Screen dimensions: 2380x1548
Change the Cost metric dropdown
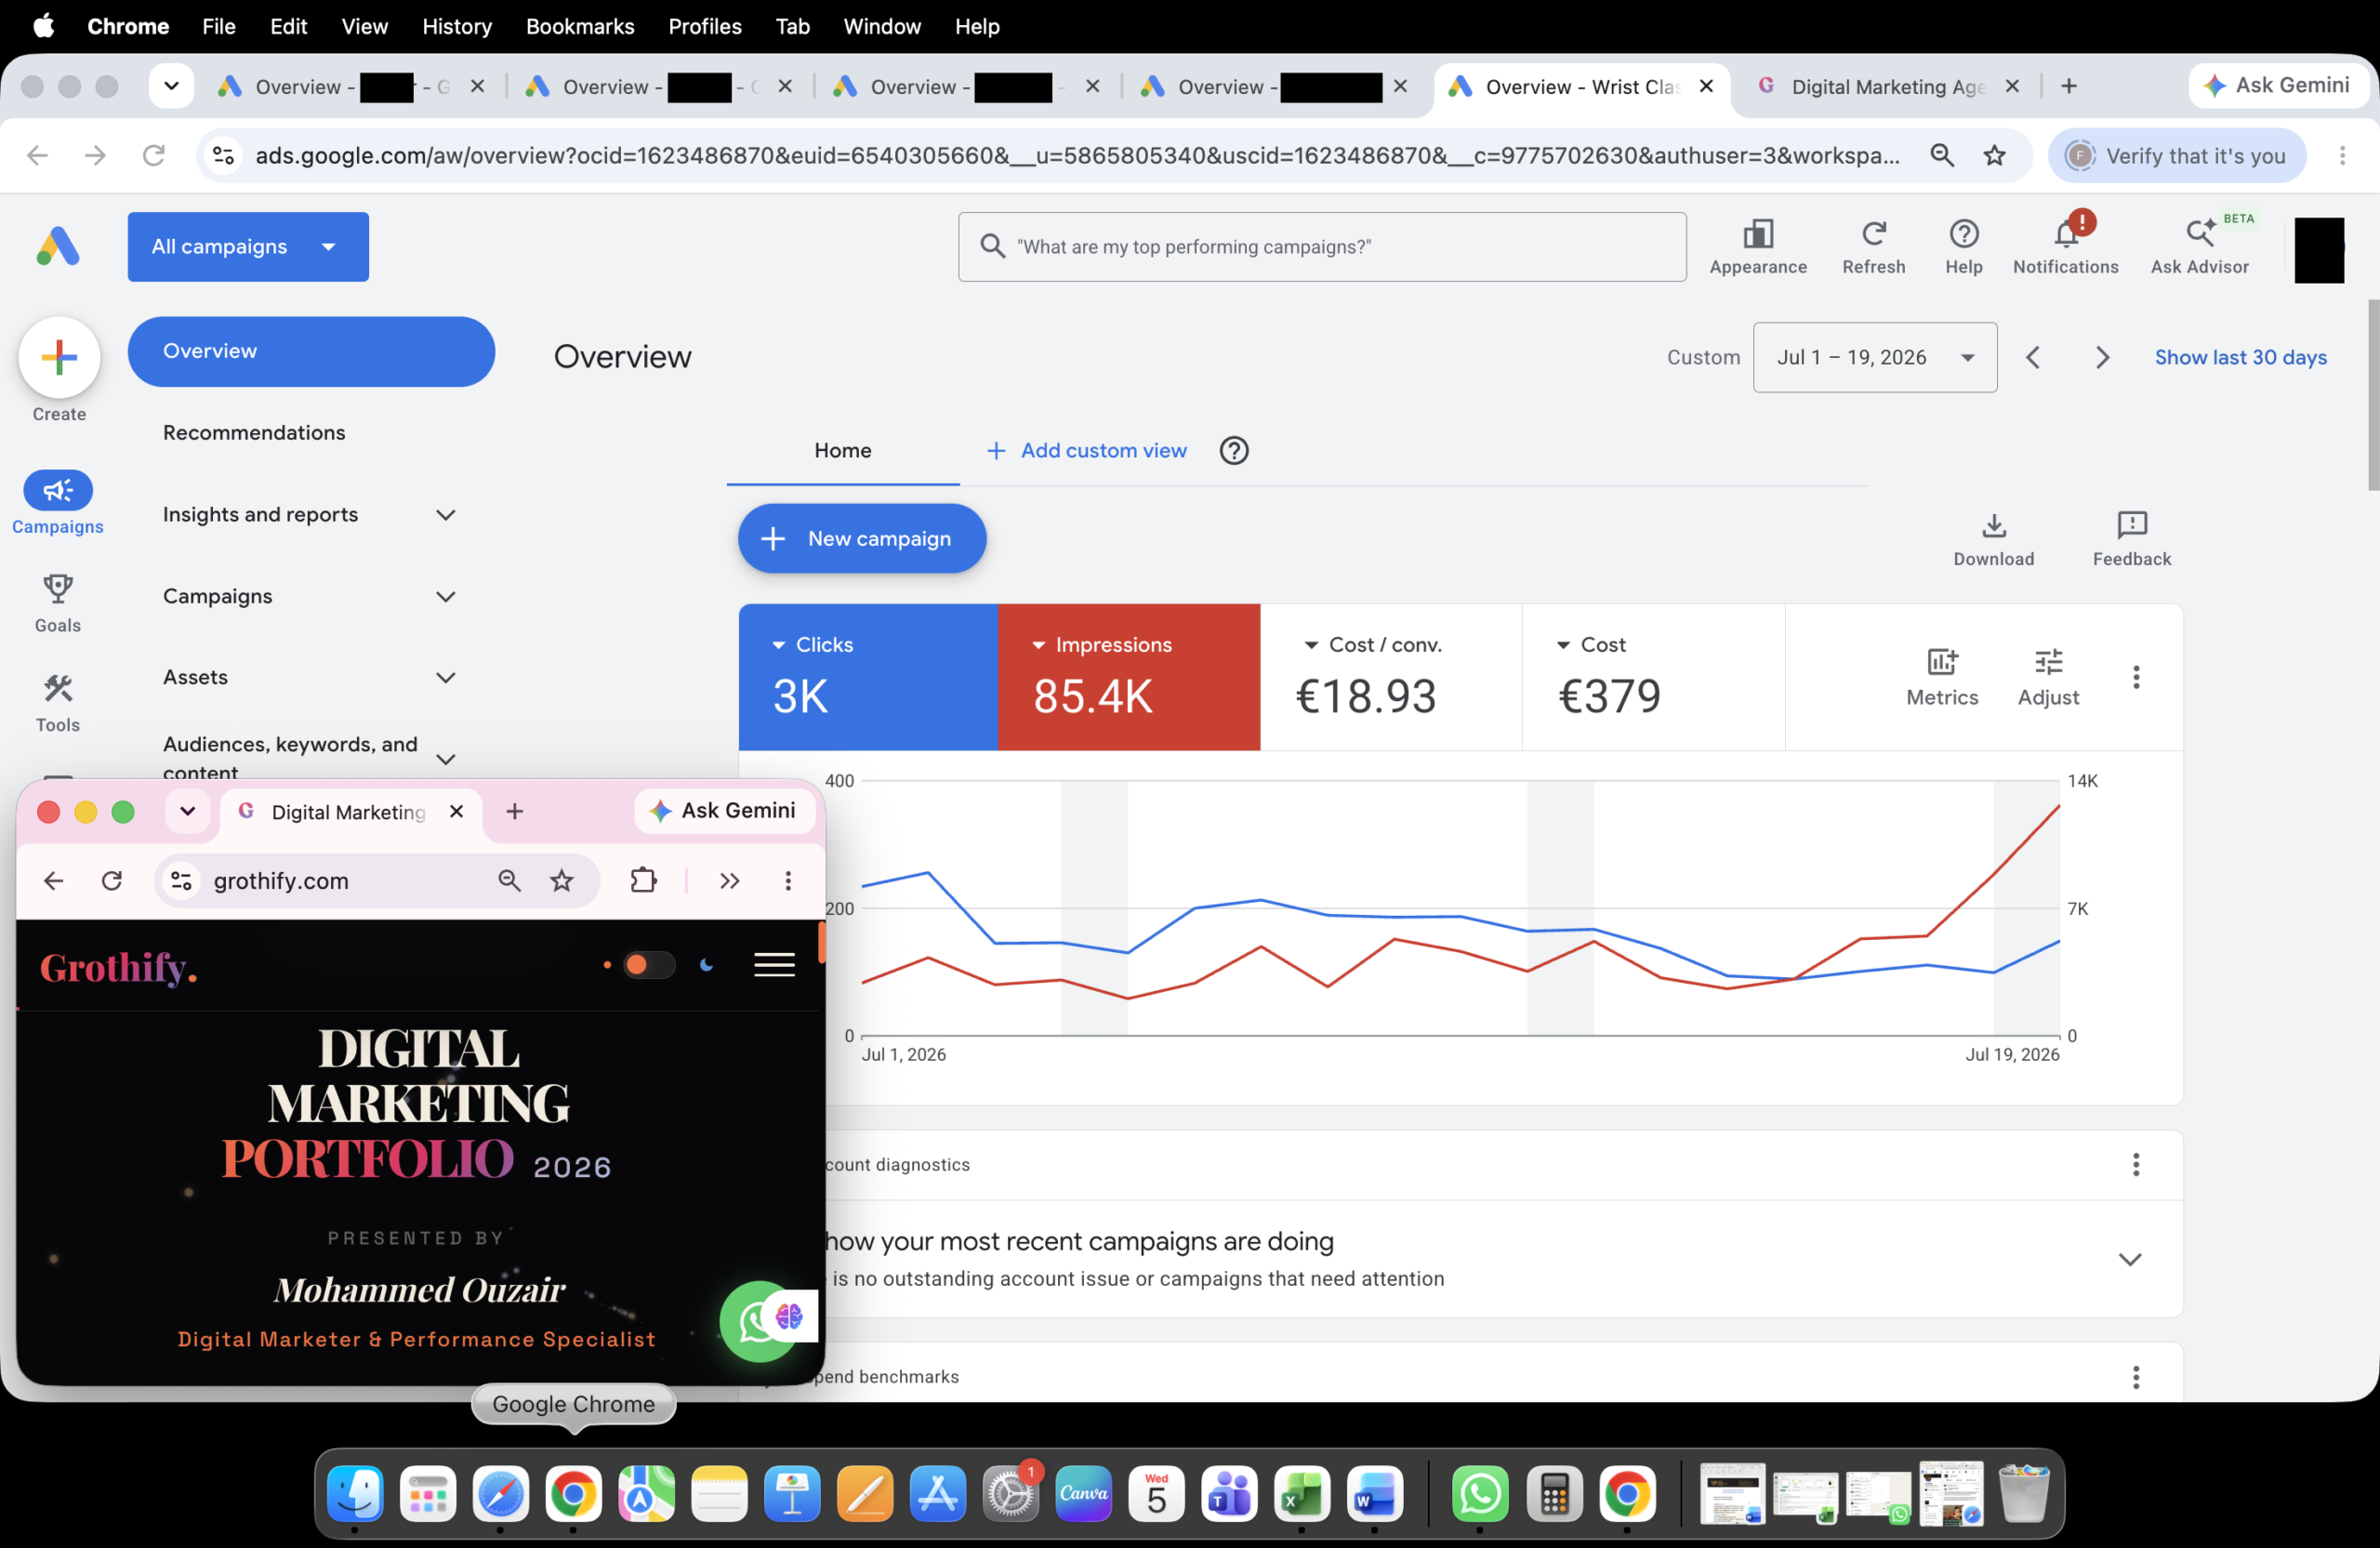(x=1591, y=645)
